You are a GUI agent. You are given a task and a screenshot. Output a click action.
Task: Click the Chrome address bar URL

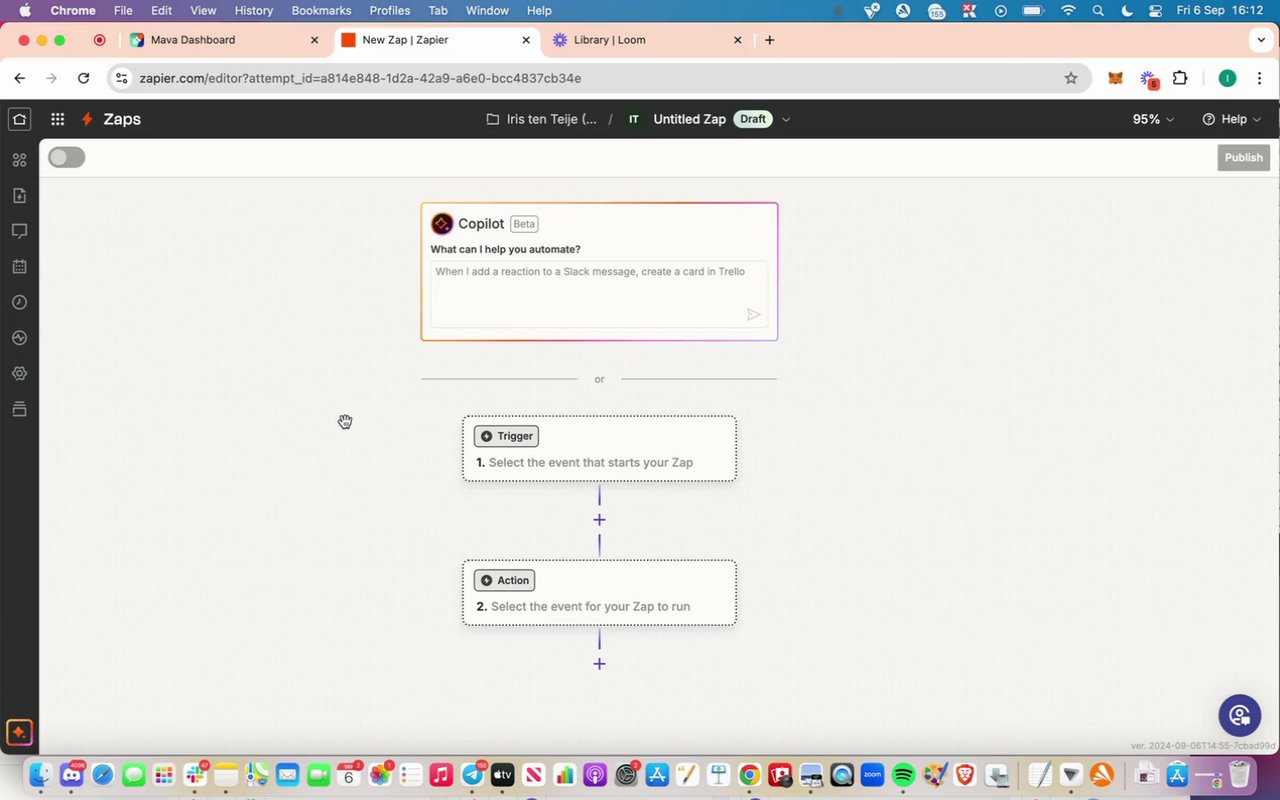pos(360,78)
